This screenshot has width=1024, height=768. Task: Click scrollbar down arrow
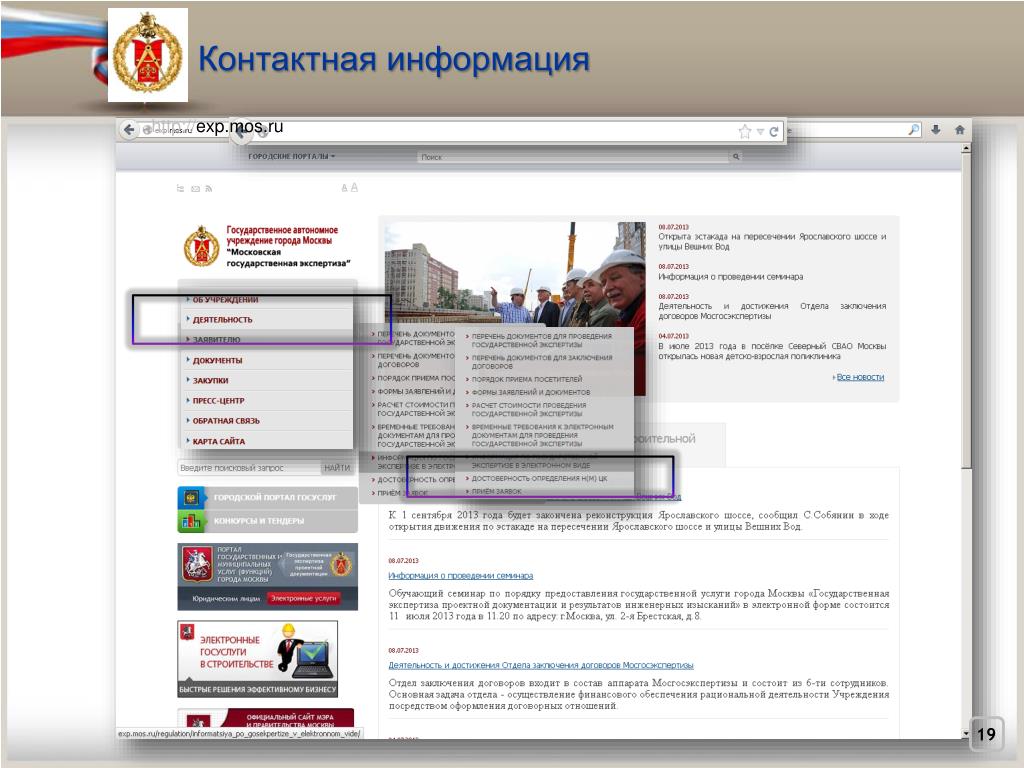tap(967, 733)
